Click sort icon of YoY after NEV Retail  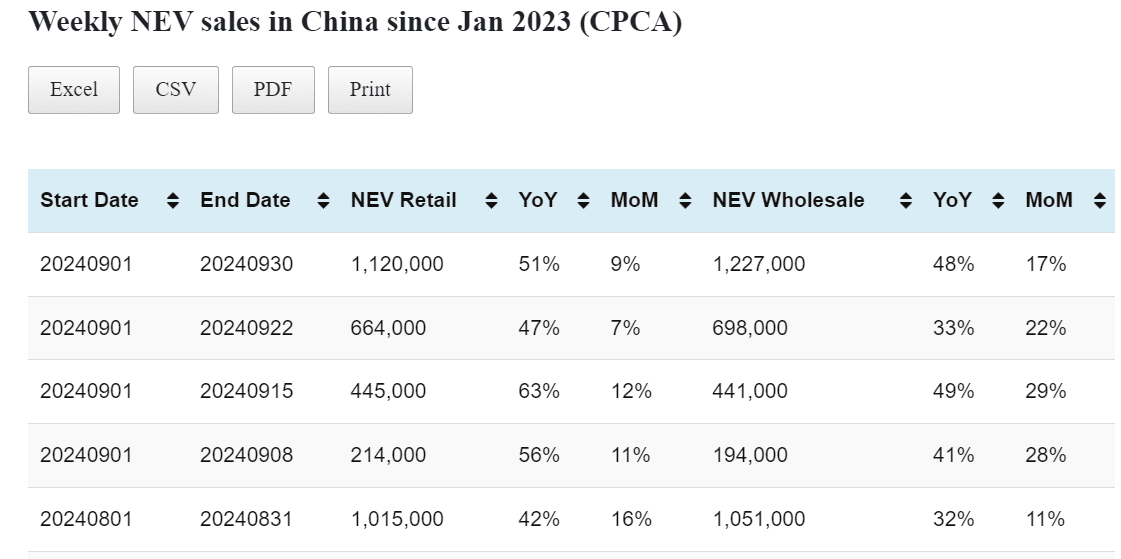coord(583,201)
